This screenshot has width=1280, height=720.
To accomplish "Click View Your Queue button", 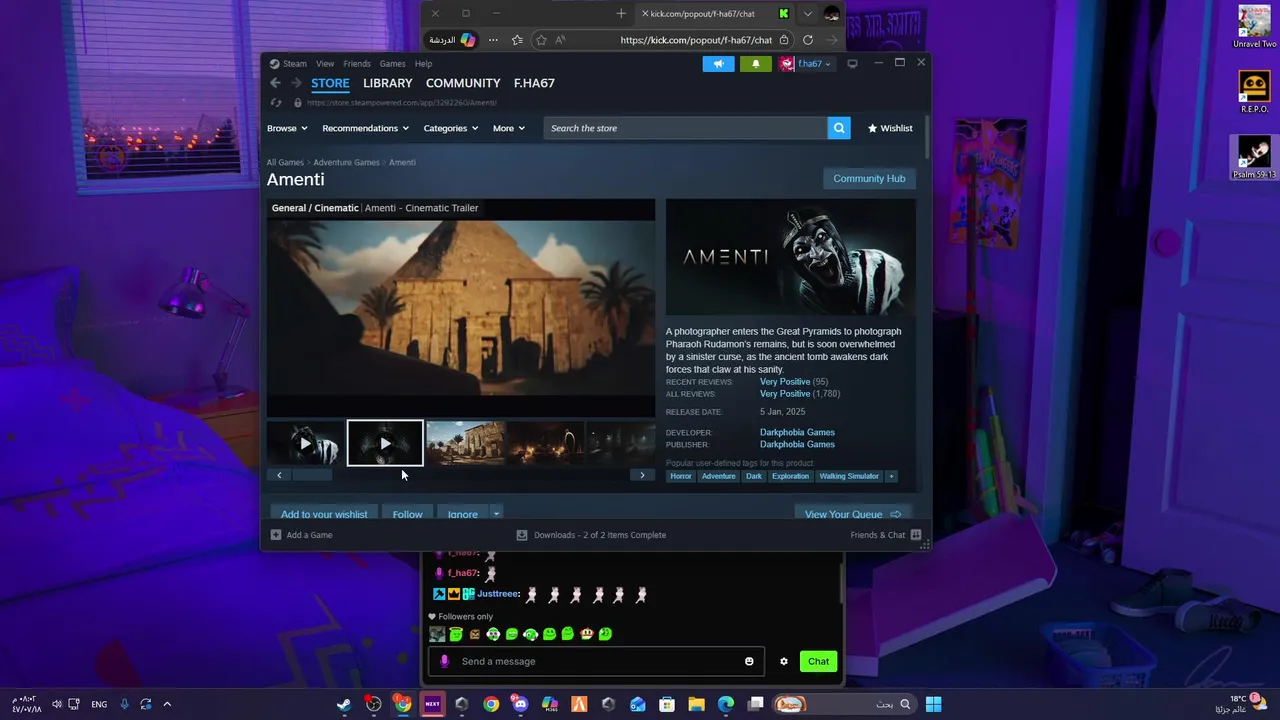I will (x=853, y=514).
